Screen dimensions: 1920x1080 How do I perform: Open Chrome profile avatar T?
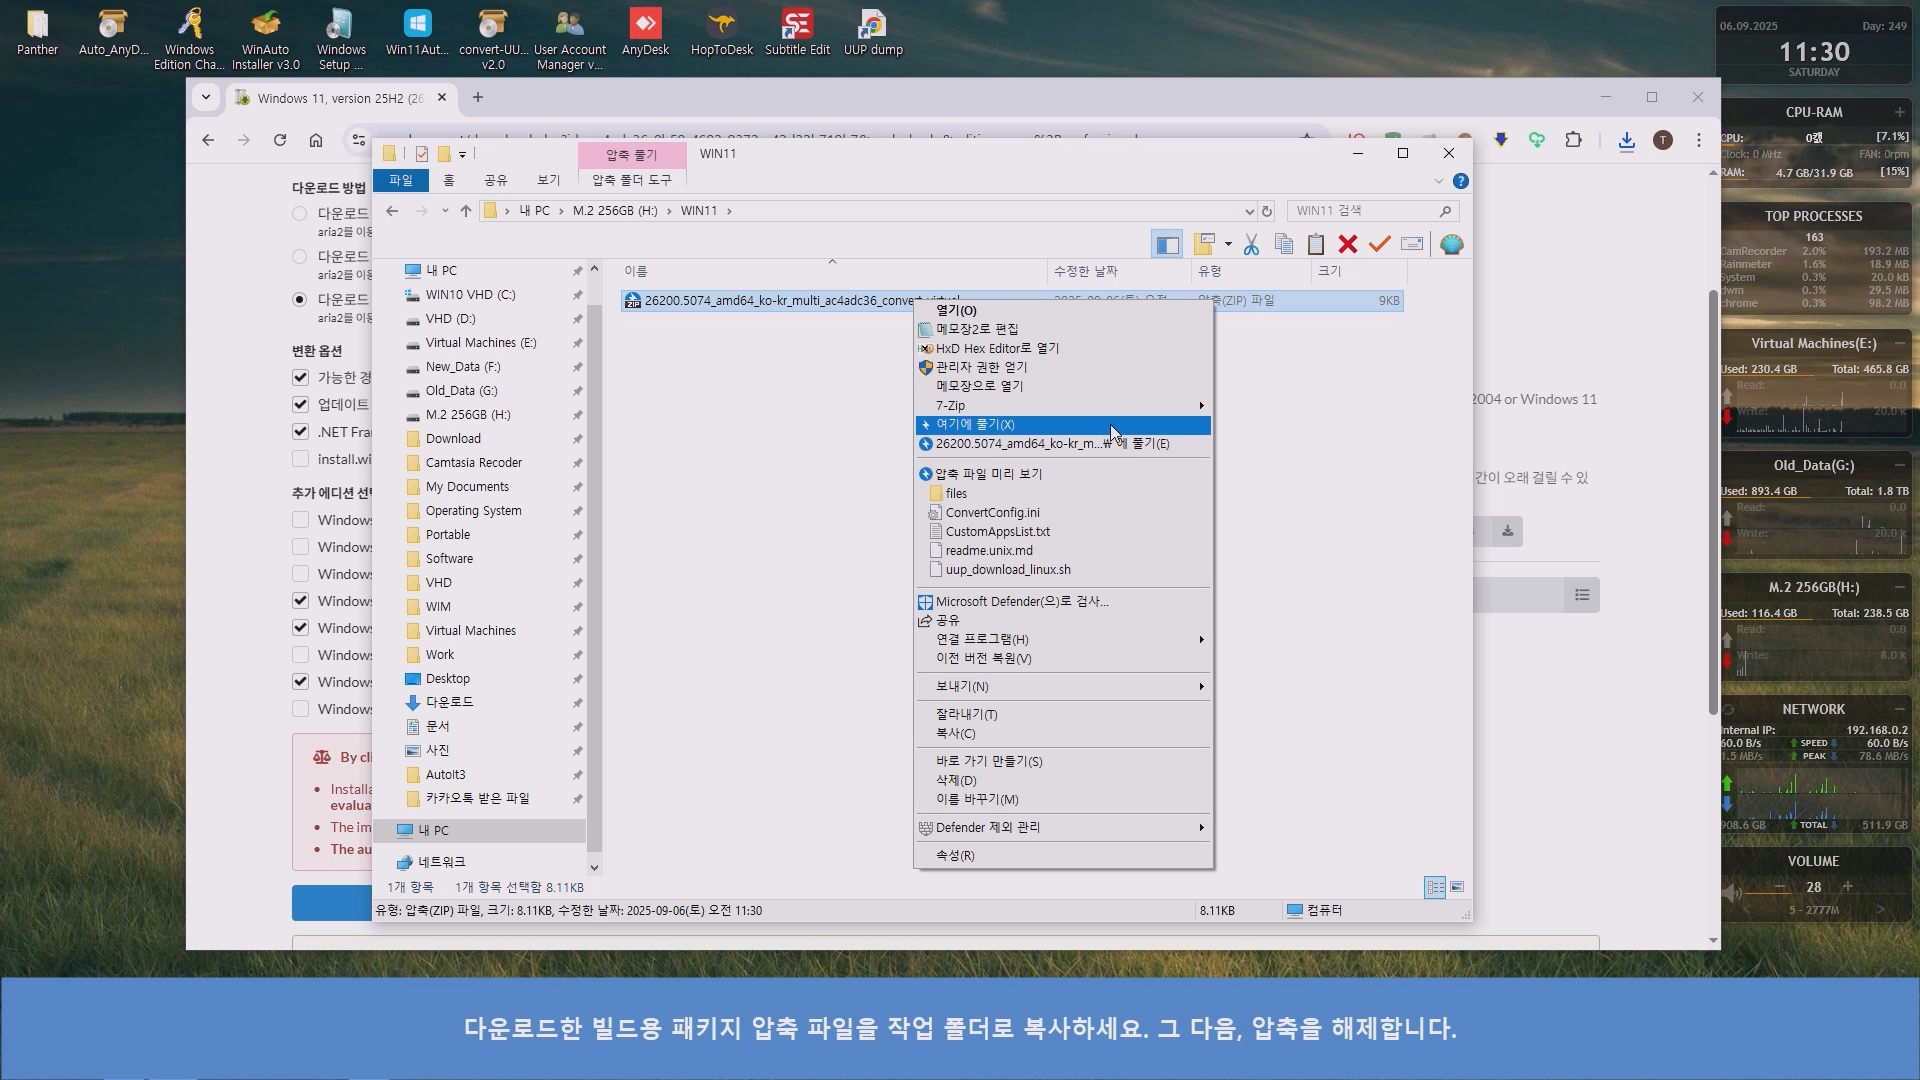tap(1663, 141)
